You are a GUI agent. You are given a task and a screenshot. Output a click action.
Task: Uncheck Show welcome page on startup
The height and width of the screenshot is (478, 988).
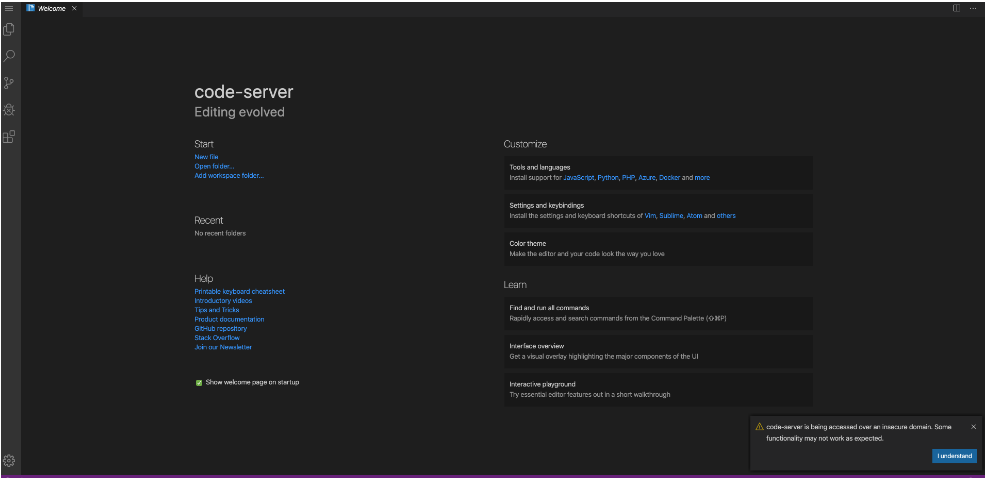198,382
